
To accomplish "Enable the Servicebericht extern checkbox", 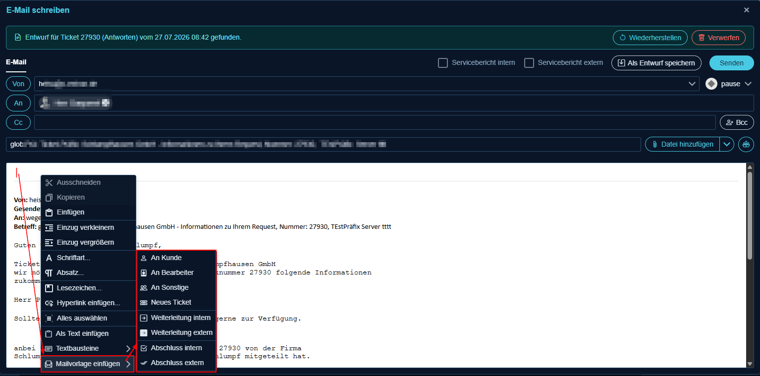I will pos(529,63).
